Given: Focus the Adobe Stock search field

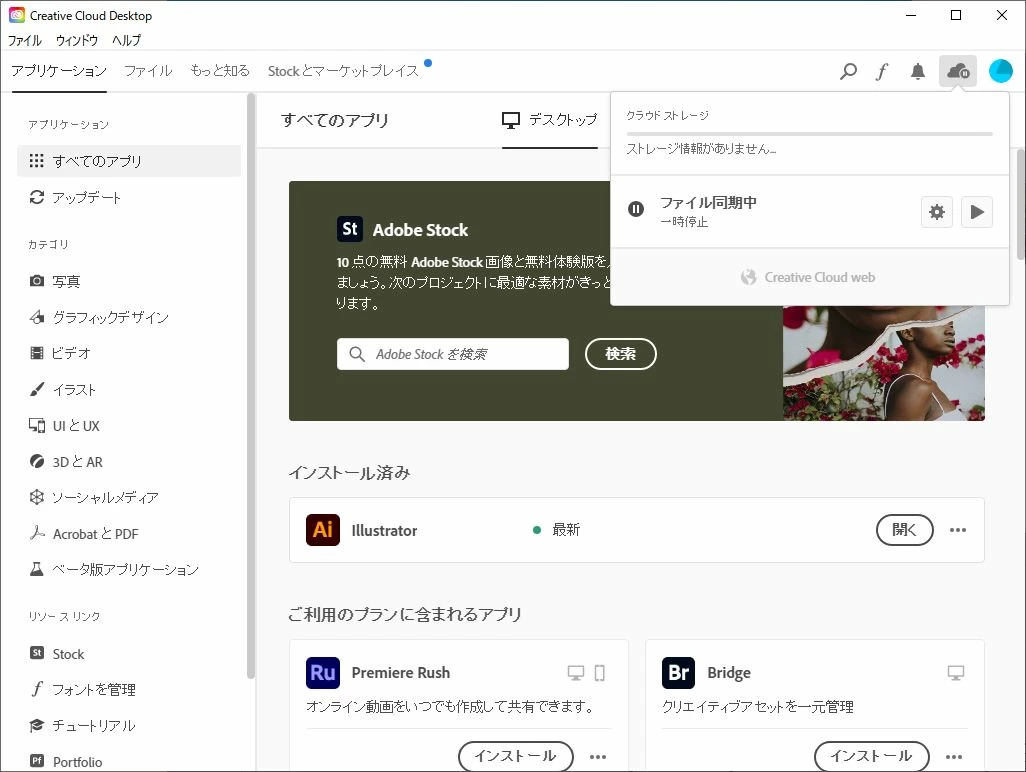Looking at the screenshot, I should click(453, 354).
